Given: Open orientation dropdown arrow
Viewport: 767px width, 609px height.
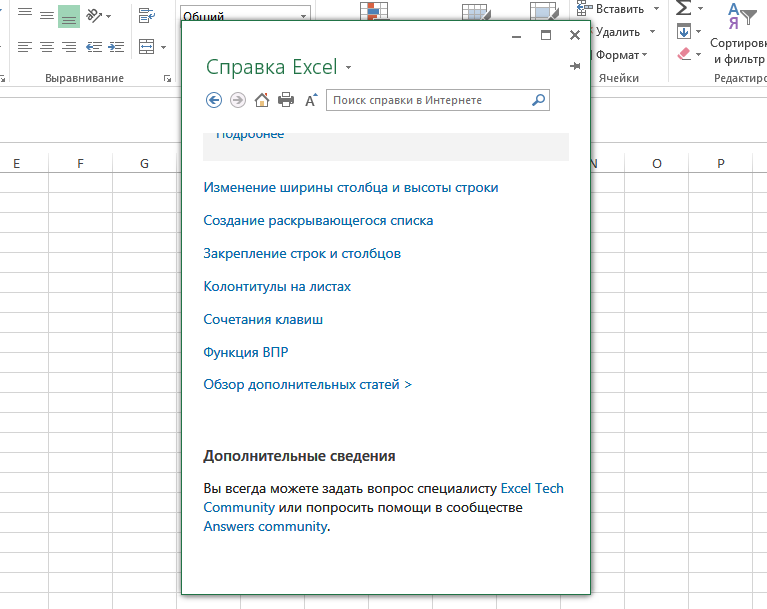Looking at the screenshot, I should click(108, 17).
